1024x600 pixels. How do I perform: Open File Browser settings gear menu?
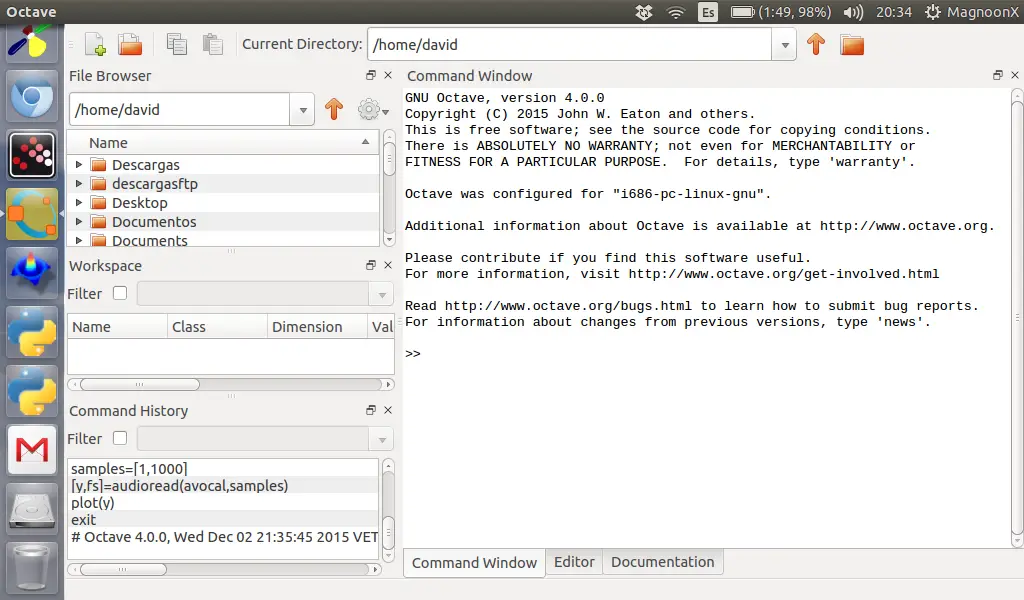pos(373,110)
